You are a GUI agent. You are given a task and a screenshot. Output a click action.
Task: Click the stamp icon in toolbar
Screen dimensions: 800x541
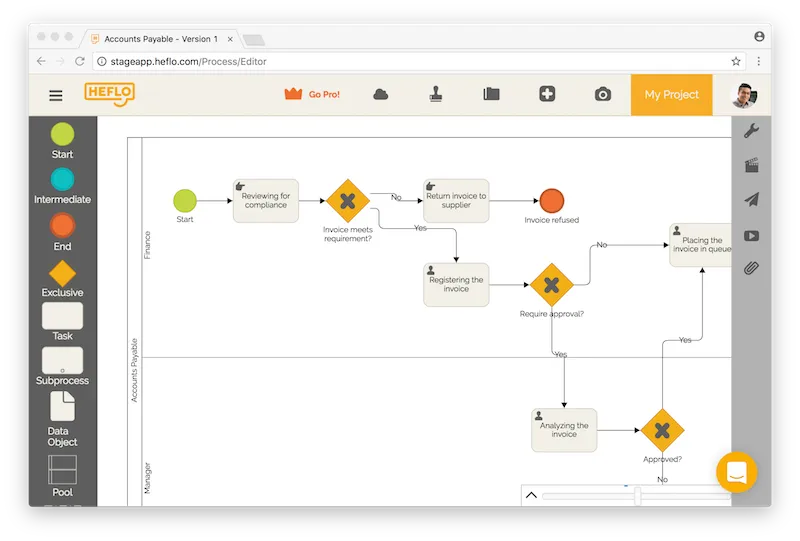point(436,95)
